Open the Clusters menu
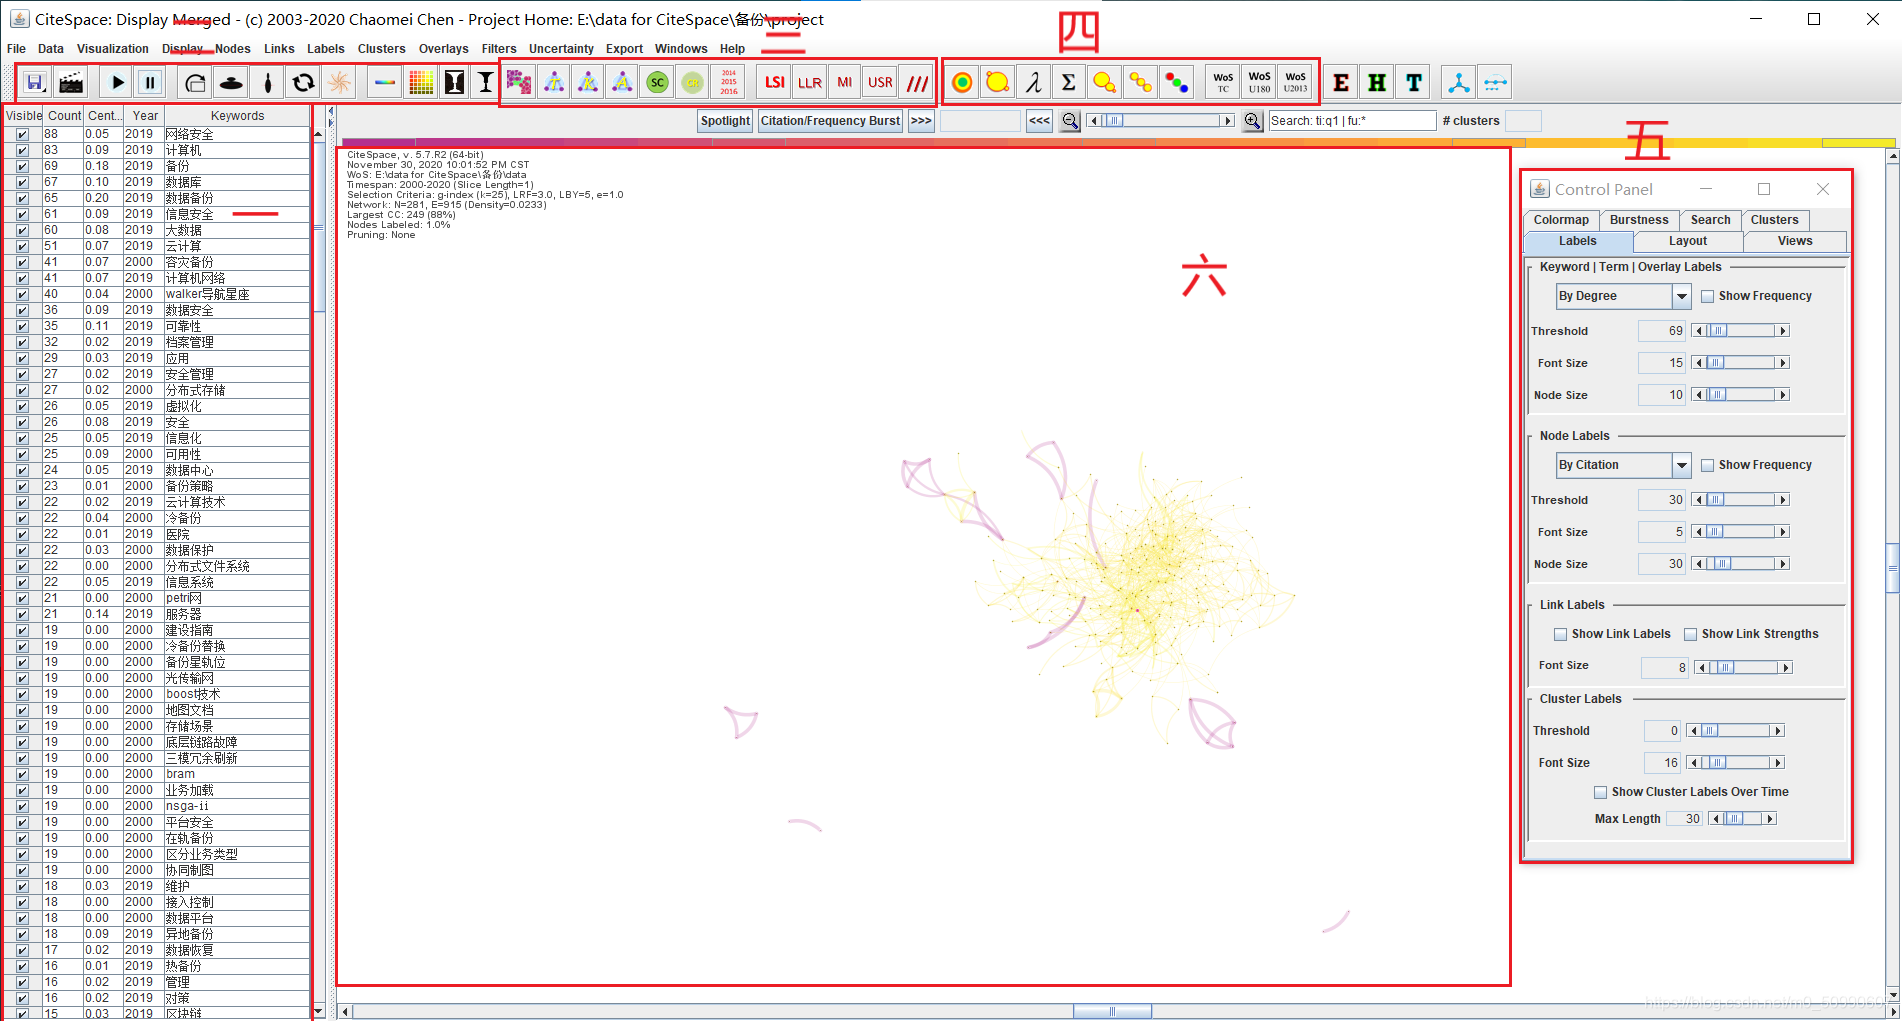Viewport: 1902px width, 1021px height. pos(382,48)
